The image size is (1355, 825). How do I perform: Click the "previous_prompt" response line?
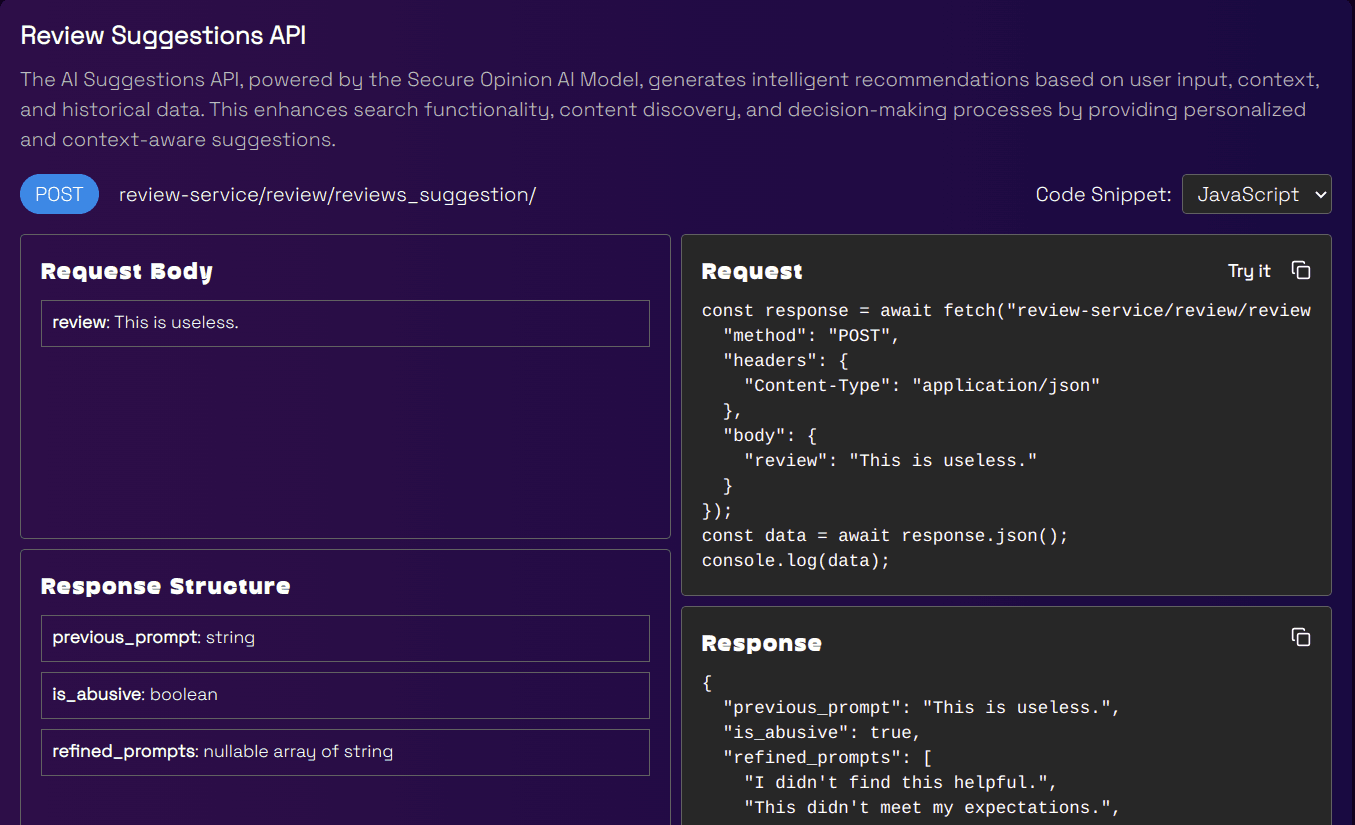(922, 707)
